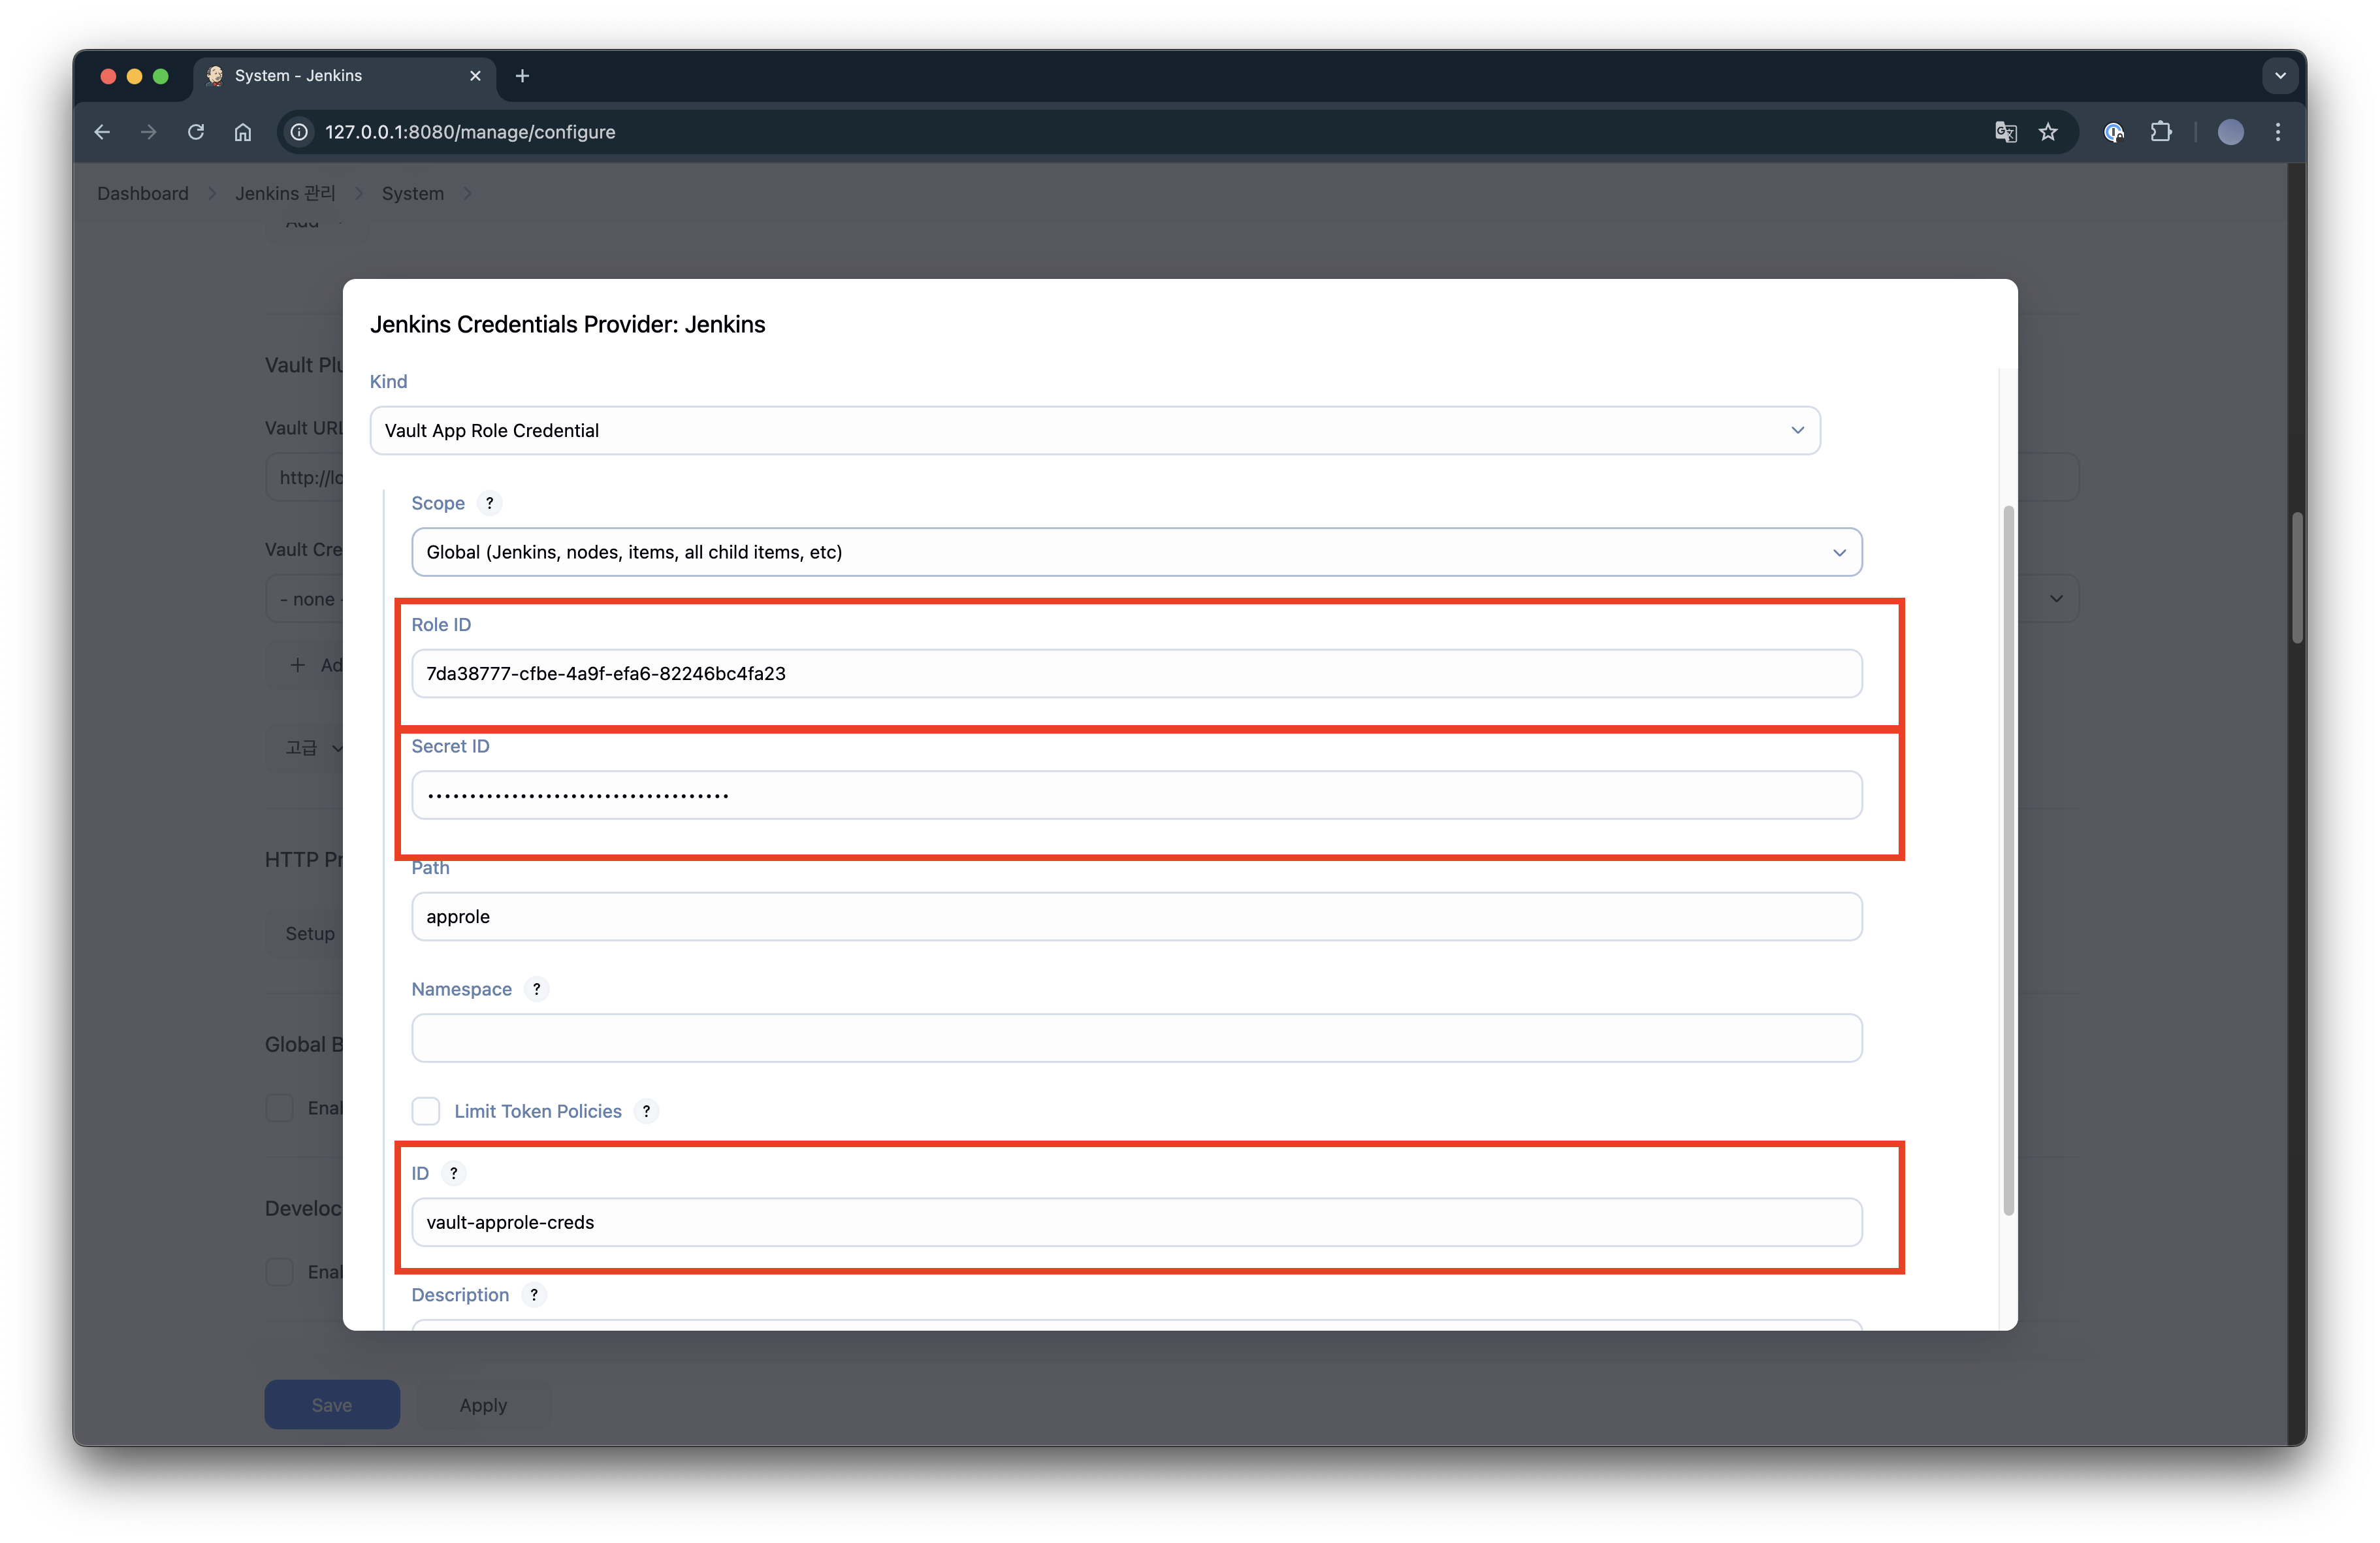This screenshot has height=1543, width=2380.
Task: Click the home page icon
Action: tap(243, 132)
